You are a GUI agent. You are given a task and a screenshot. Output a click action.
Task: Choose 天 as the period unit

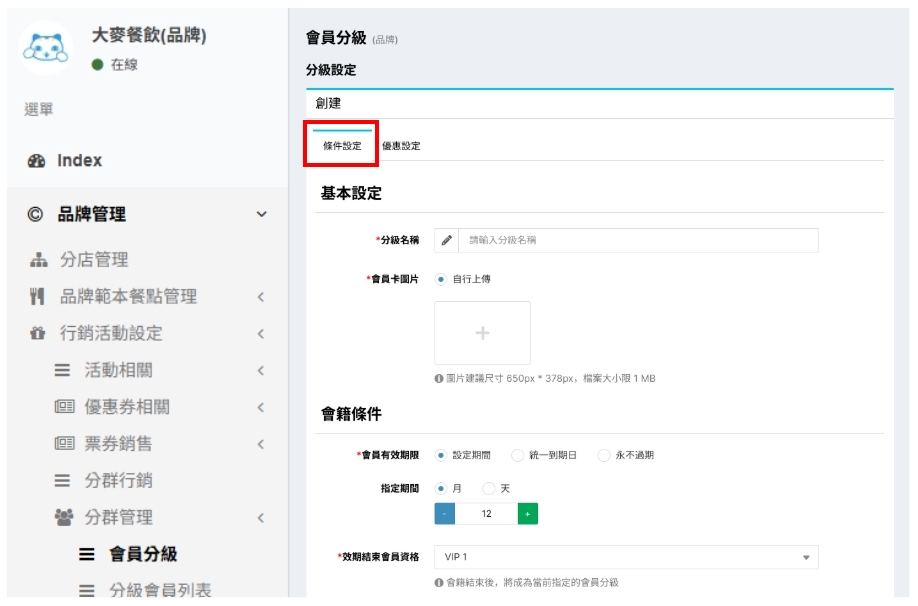point(488,489)
